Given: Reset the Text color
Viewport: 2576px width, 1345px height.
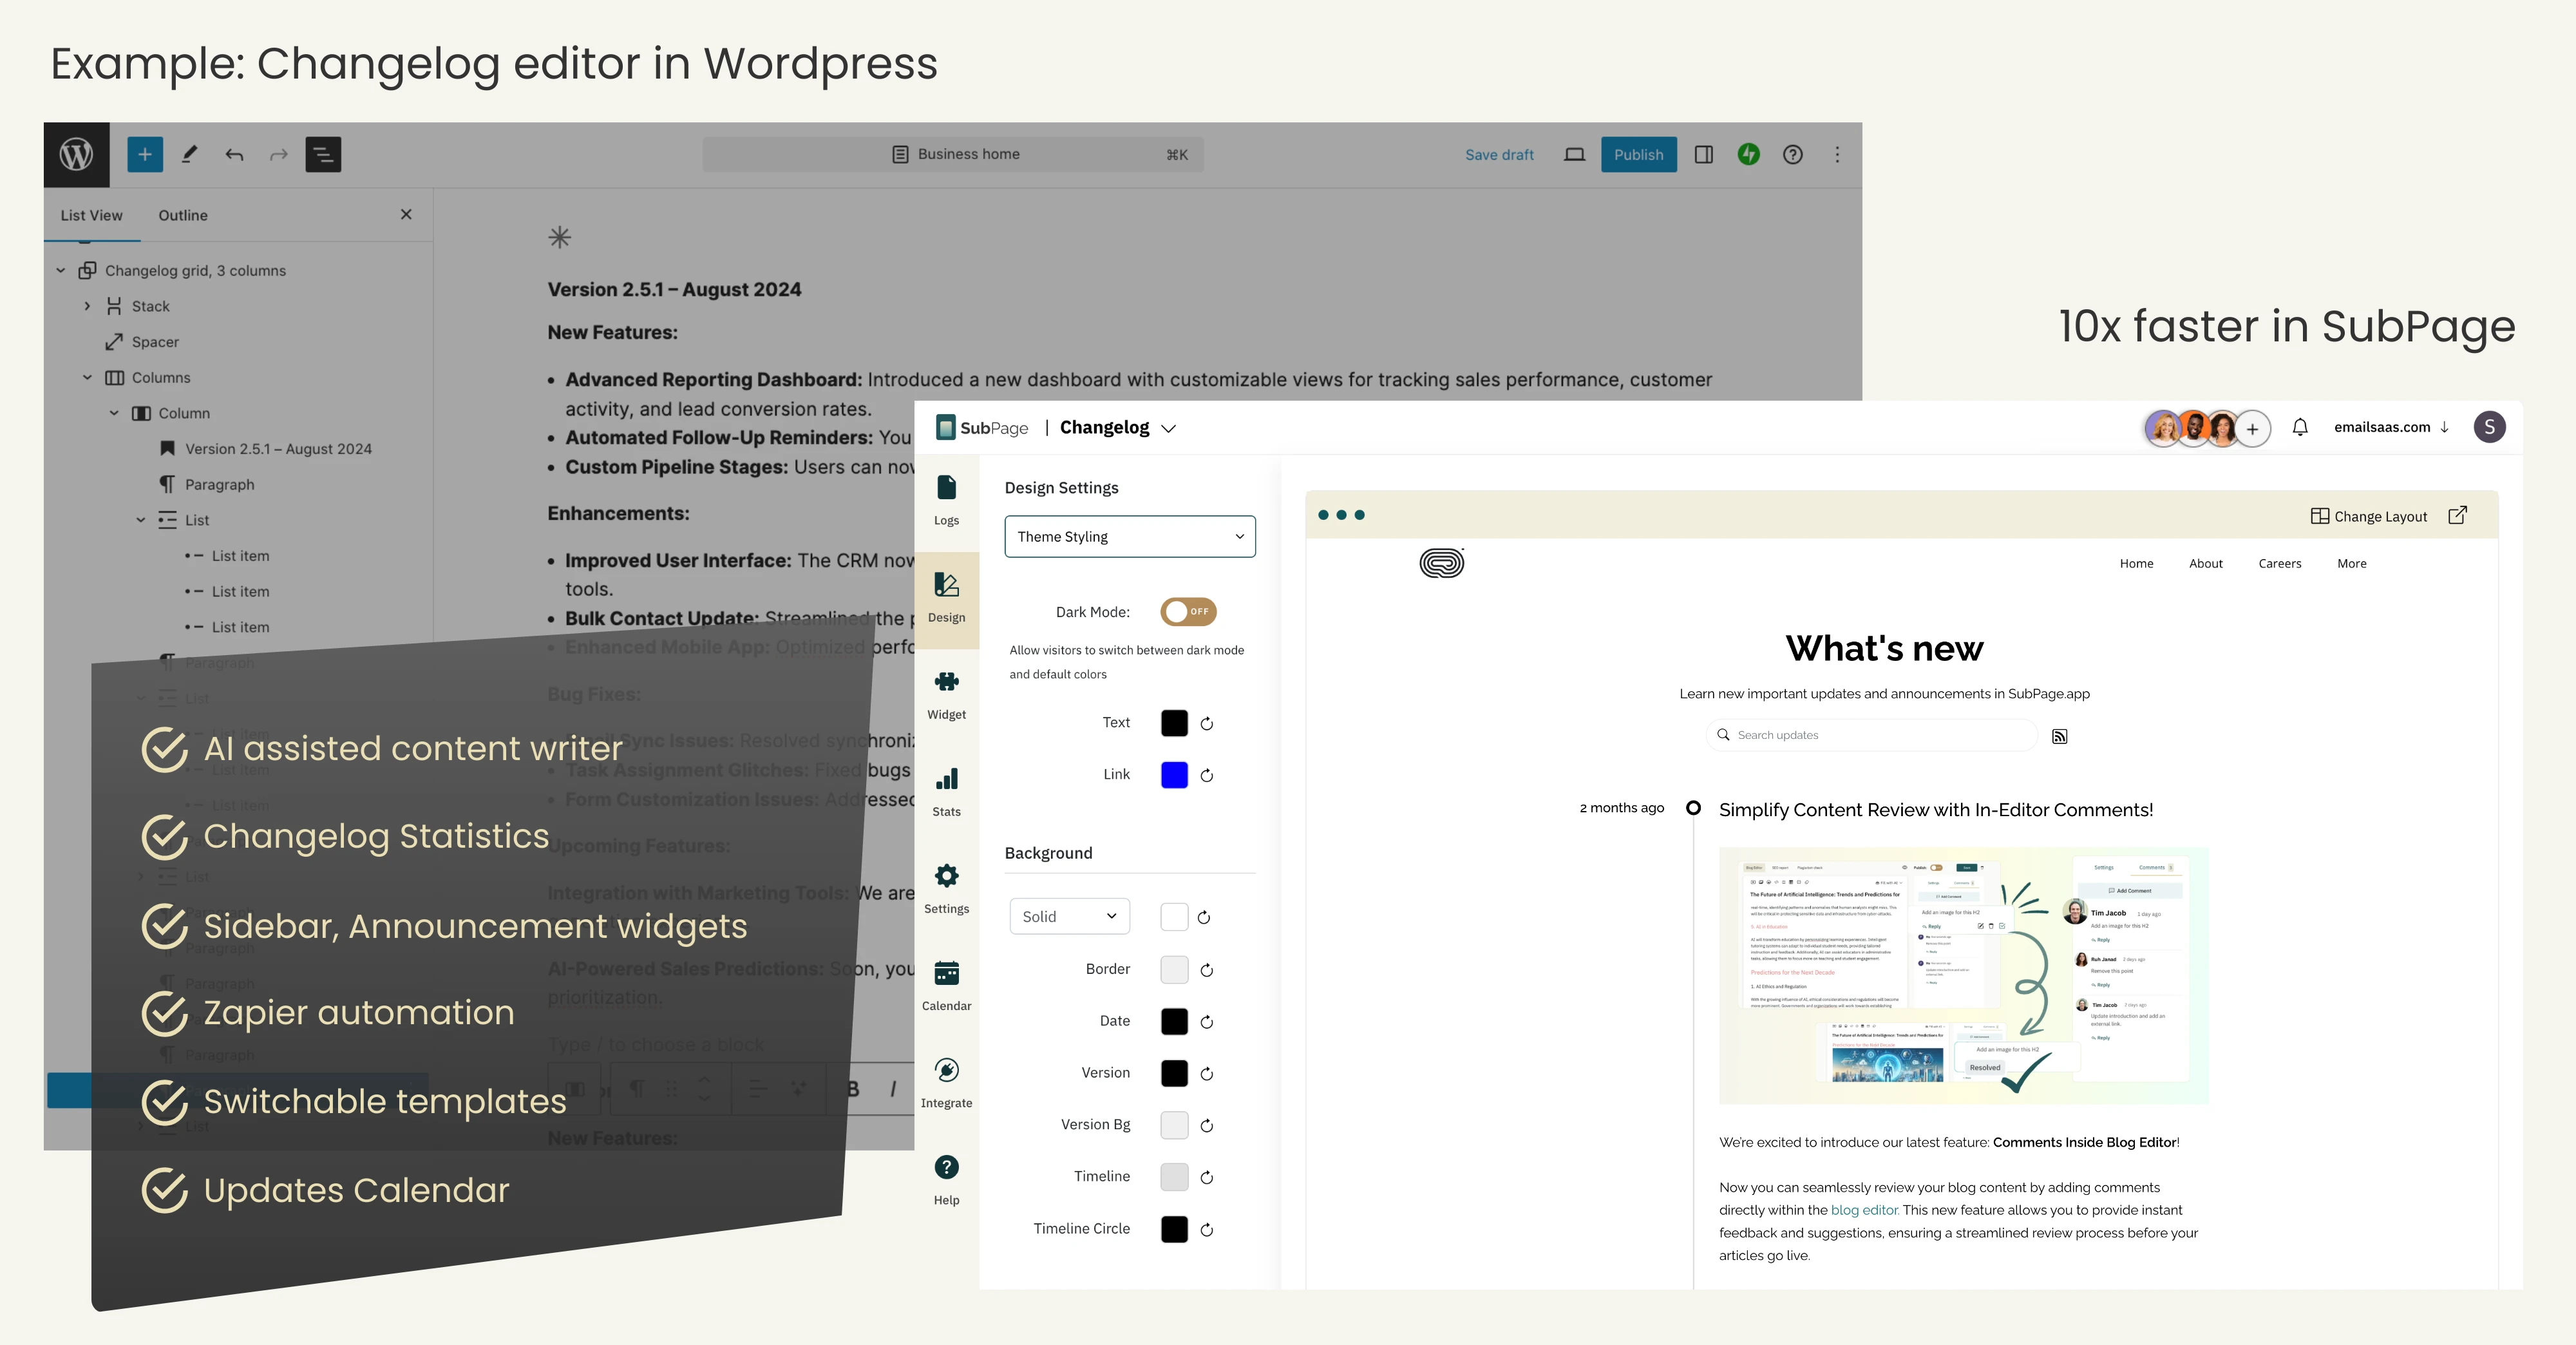Looking at the screenshot, I should pyautogui.click(x=1207, y=723).
